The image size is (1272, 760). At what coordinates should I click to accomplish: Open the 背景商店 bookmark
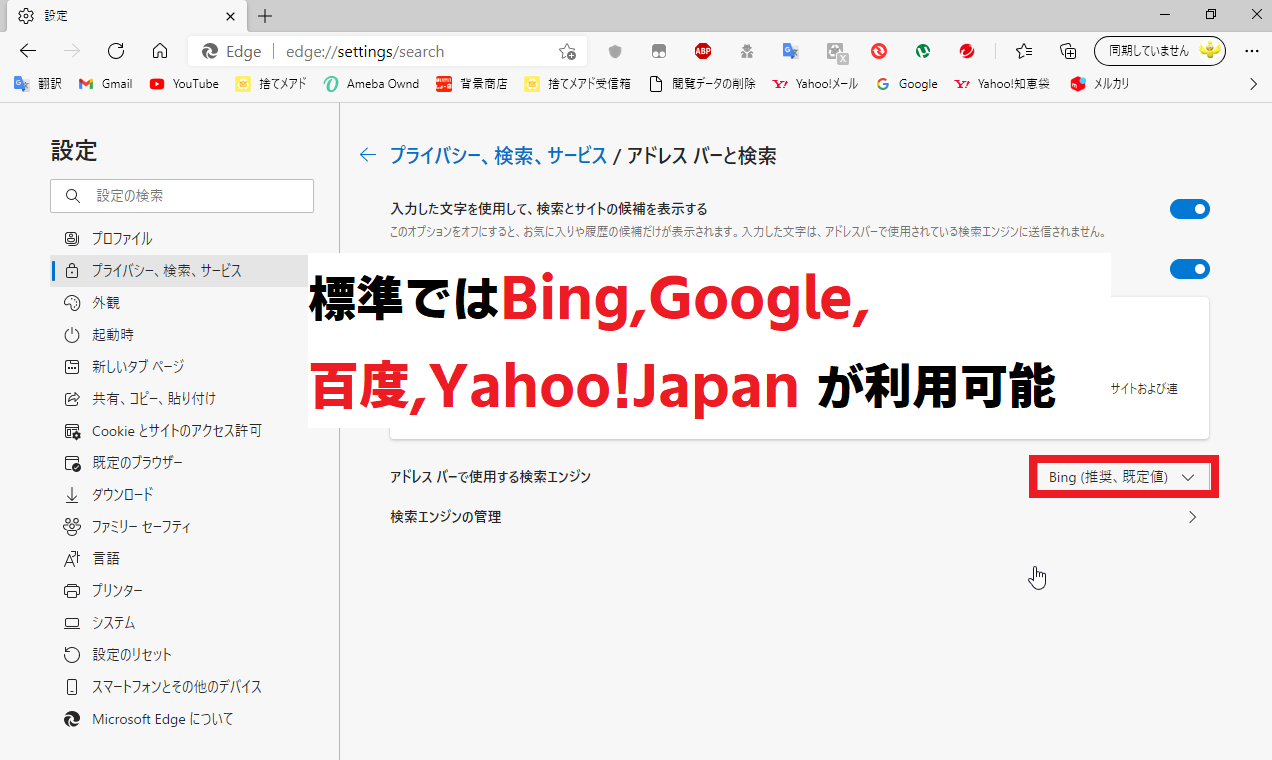pyautogui.click(x=472, y=84)
